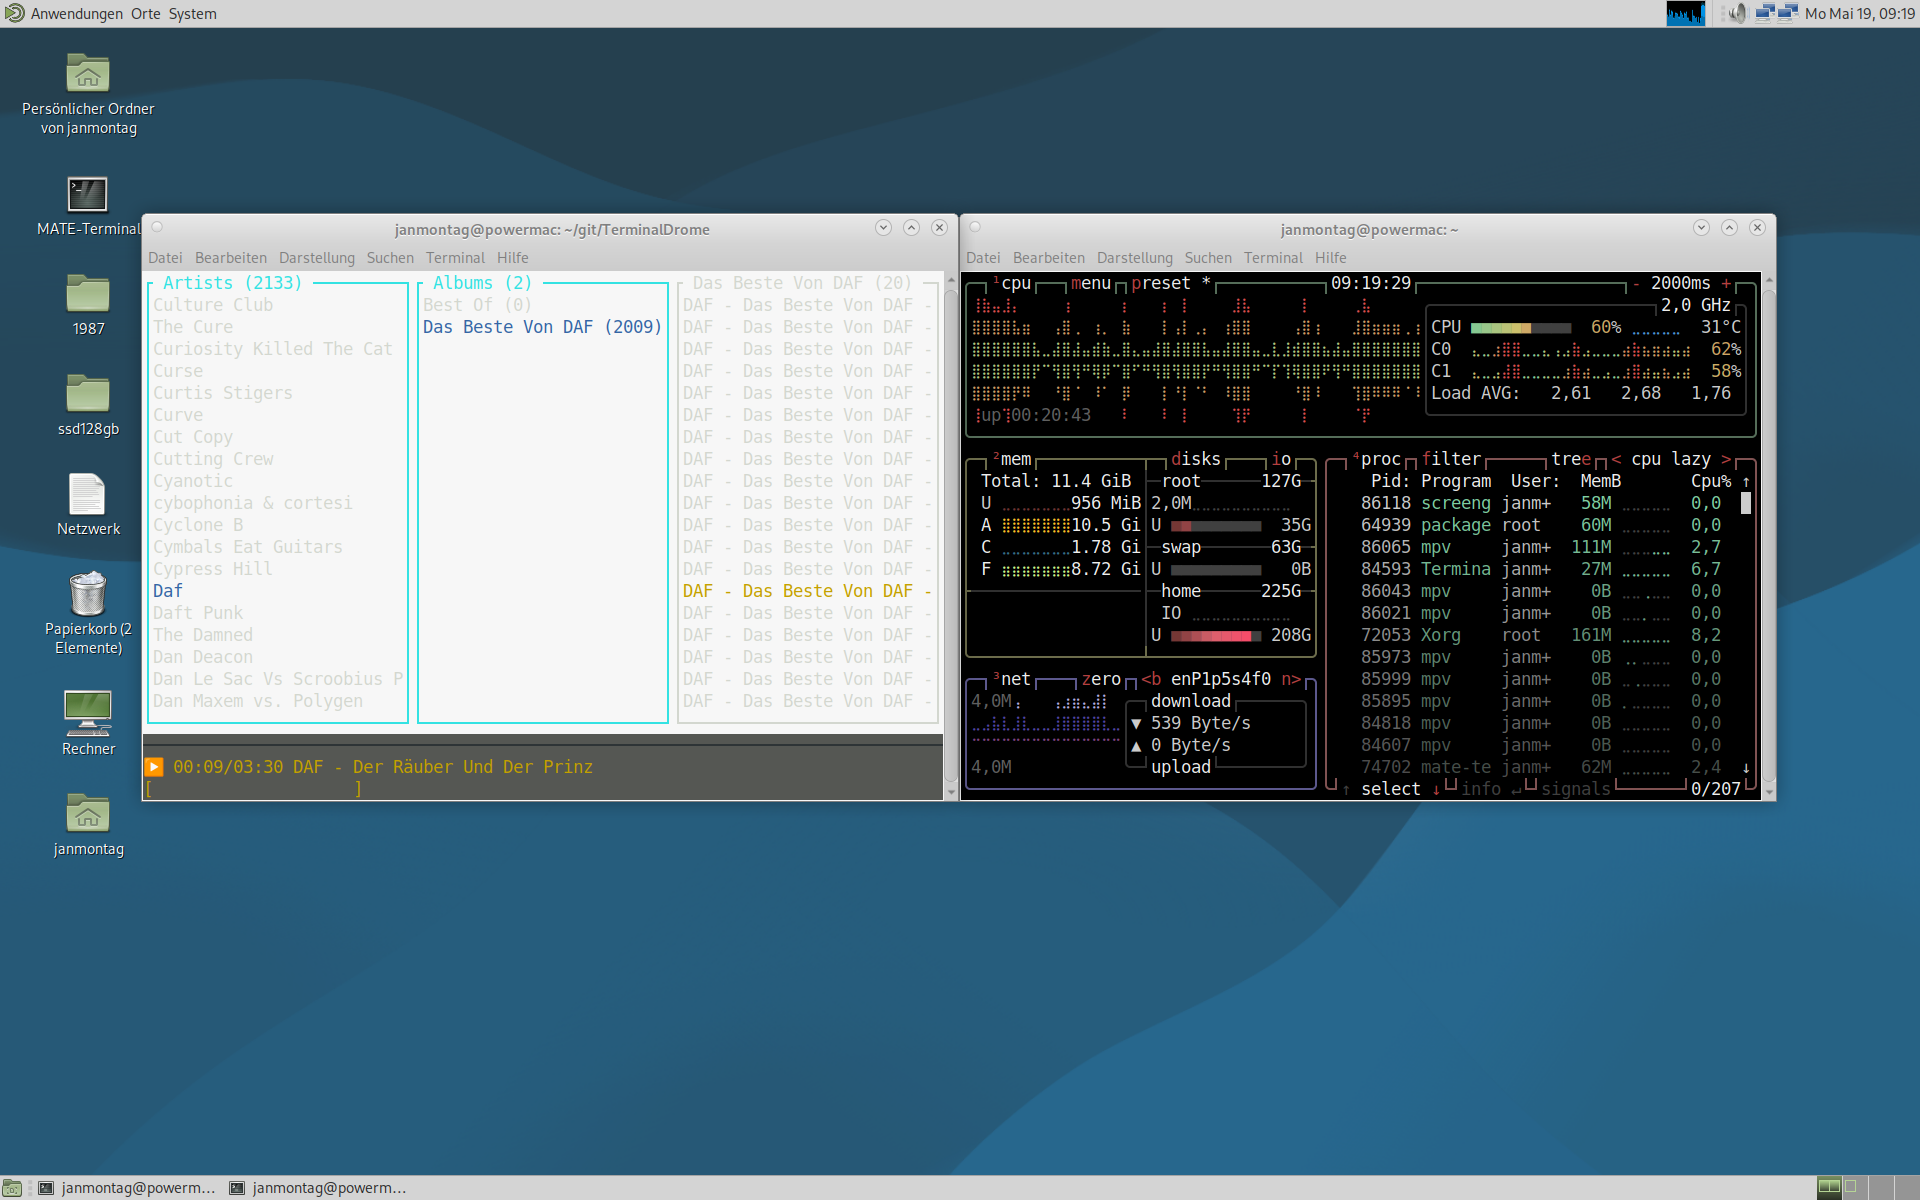Select artist Cypress Hill in list
This screenshot has height=1200, width=1920.
(212, 569)
